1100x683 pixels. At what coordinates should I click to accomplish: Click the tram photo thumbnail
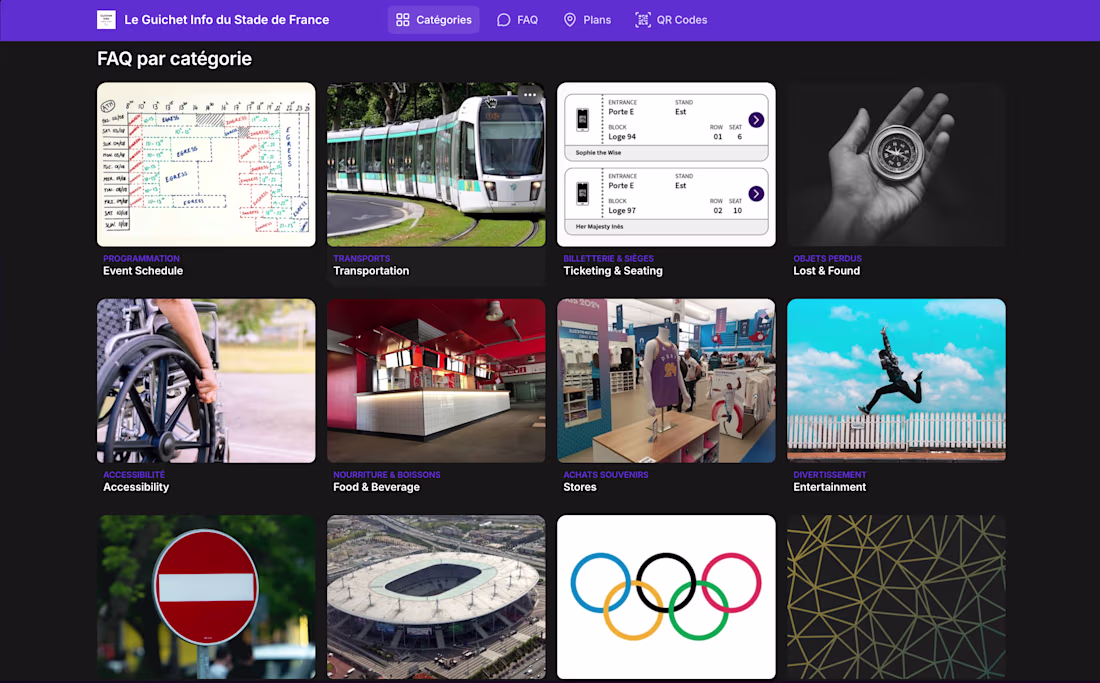click(x=436, y=165)
